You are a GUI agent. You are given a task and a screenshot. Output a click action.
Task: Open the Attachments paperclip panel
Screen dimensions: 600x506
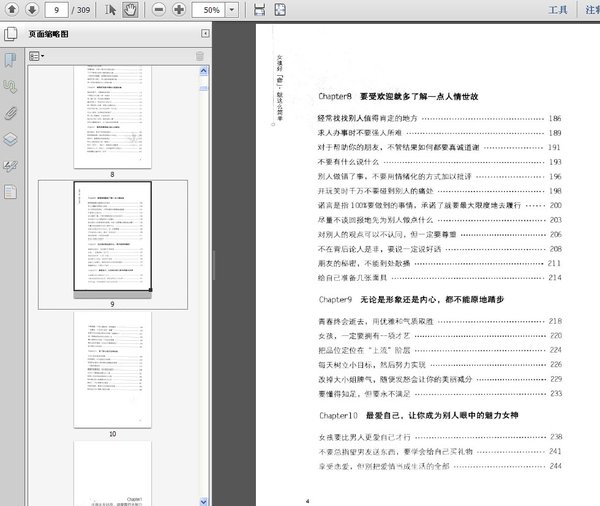click(x=10, y=113)
